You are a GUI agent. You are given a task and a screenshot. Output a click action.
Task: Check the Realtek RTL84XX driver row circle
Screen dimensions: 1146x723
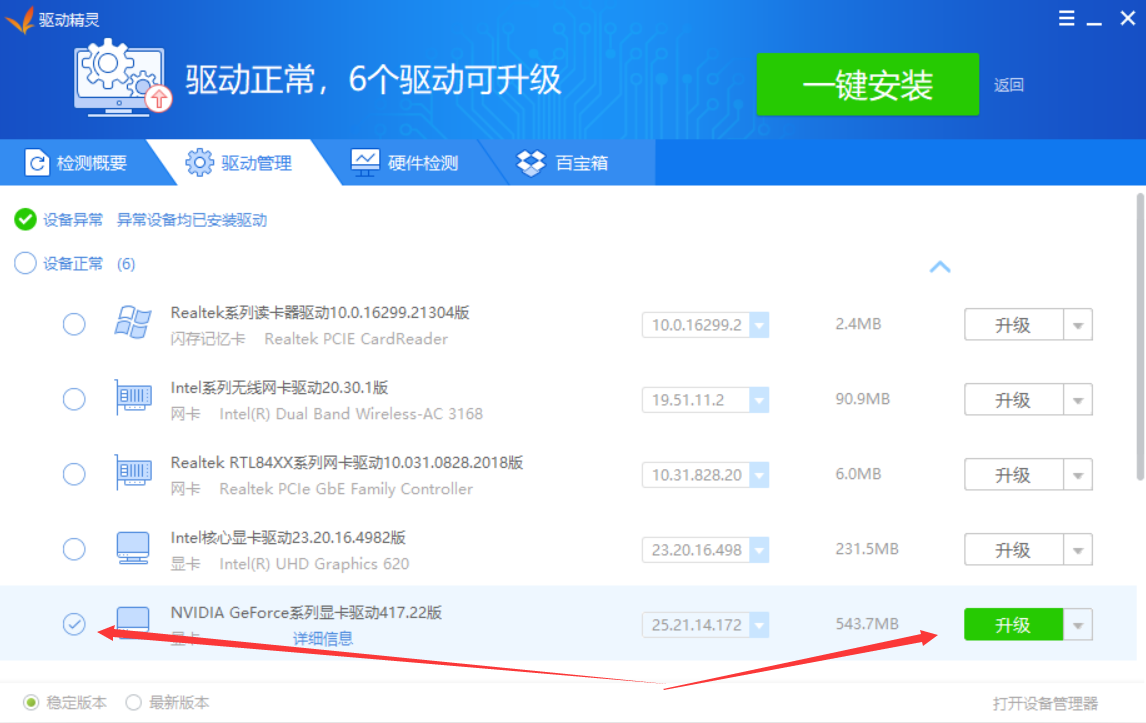pyautogui.click(x=74, y=474)
